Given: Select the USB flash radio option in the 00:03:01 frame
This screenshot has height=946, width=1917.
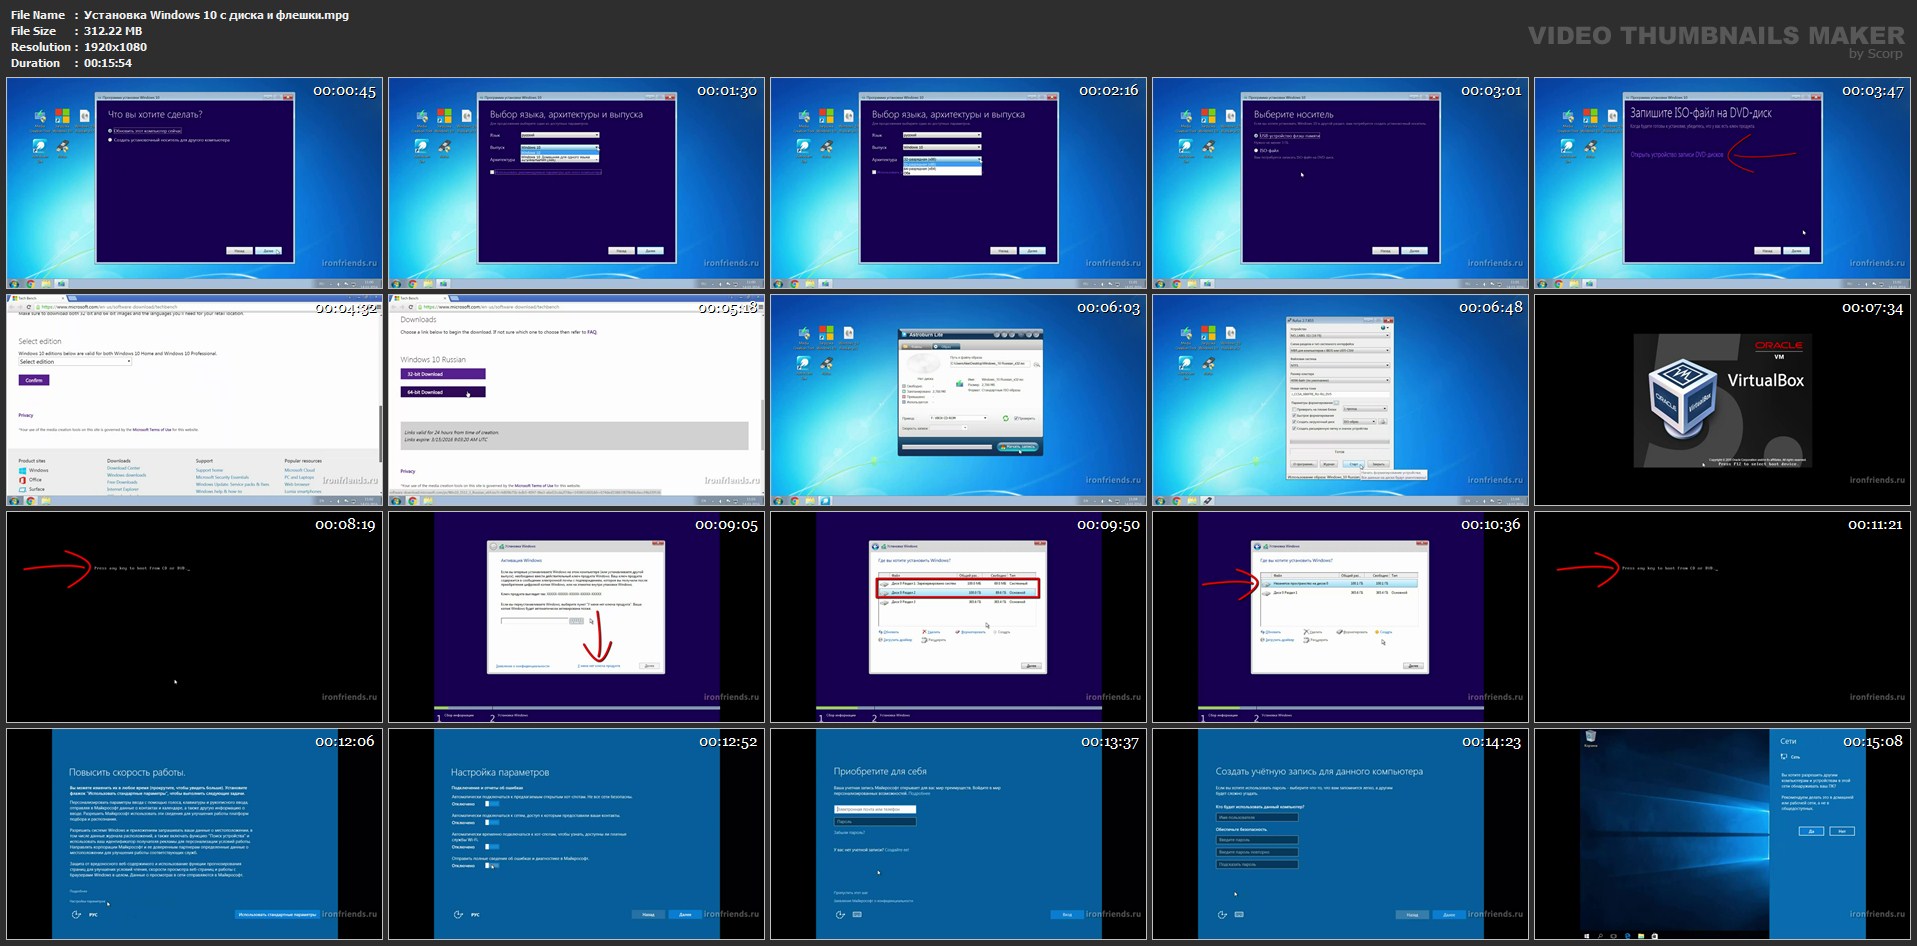Looking at the screenshot, I should 1256,135.
